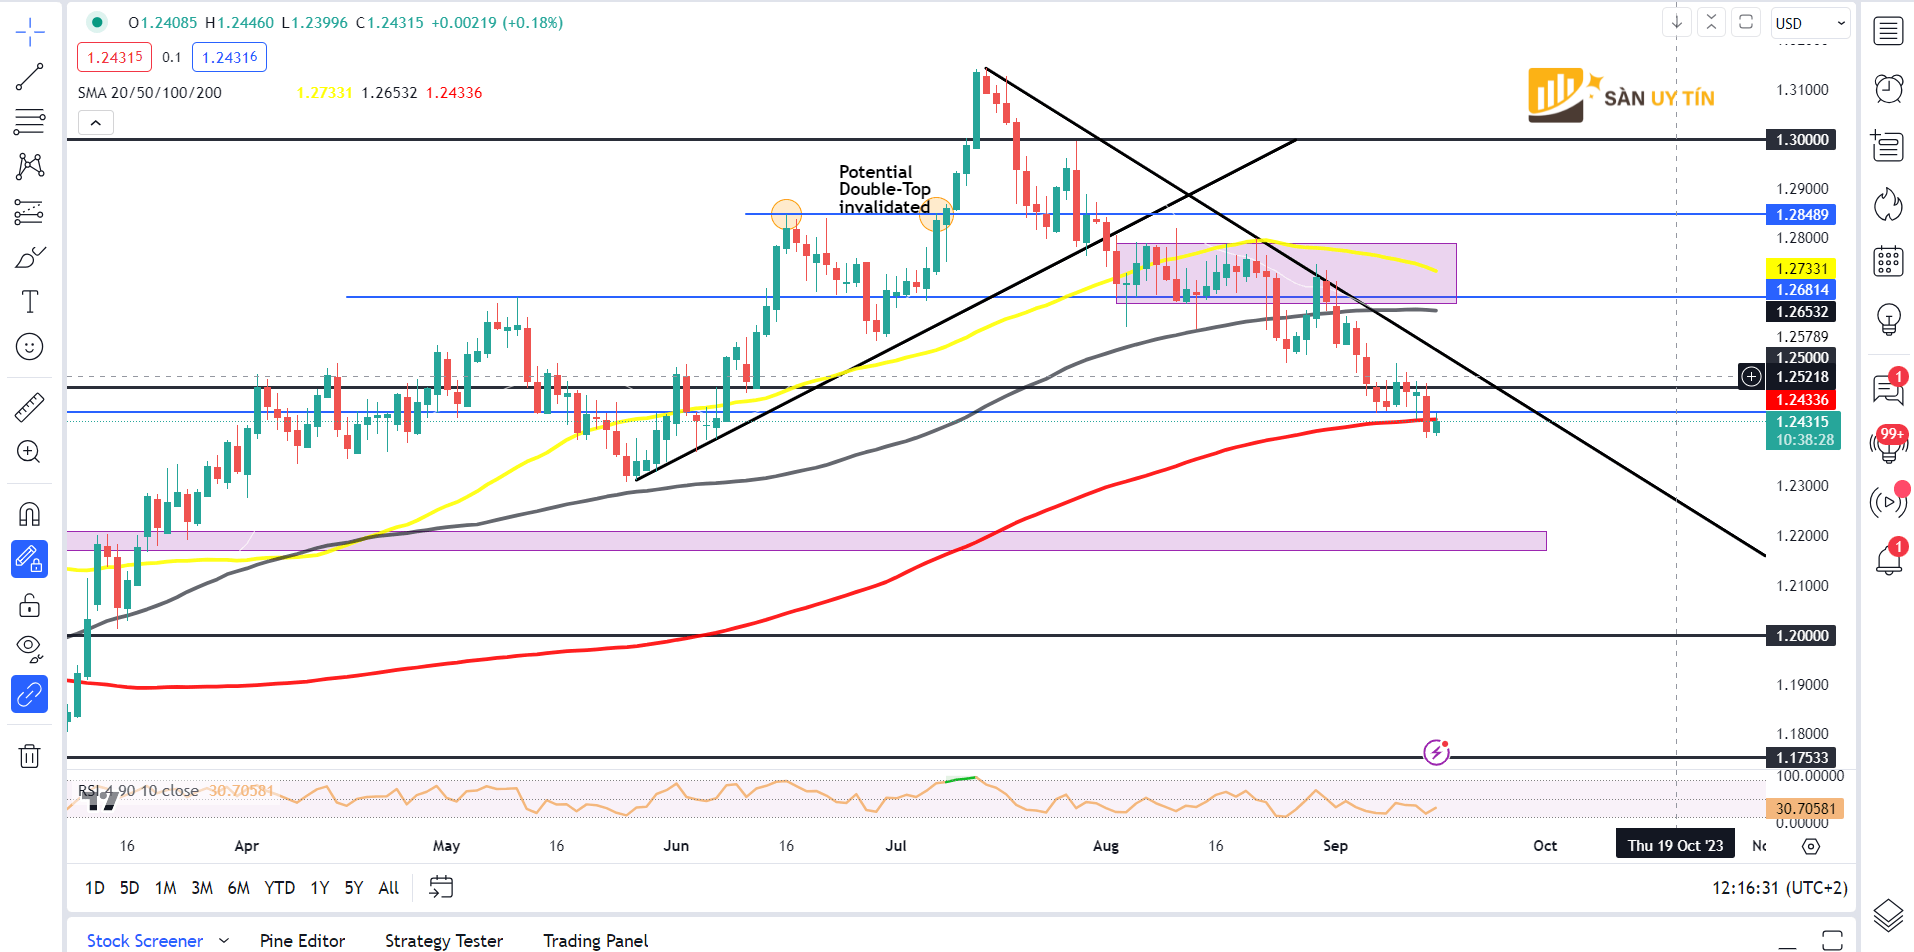Open go to date calendar
Image resolution: width=1914 pixels, height=952 pixels.
pos(441,887)
